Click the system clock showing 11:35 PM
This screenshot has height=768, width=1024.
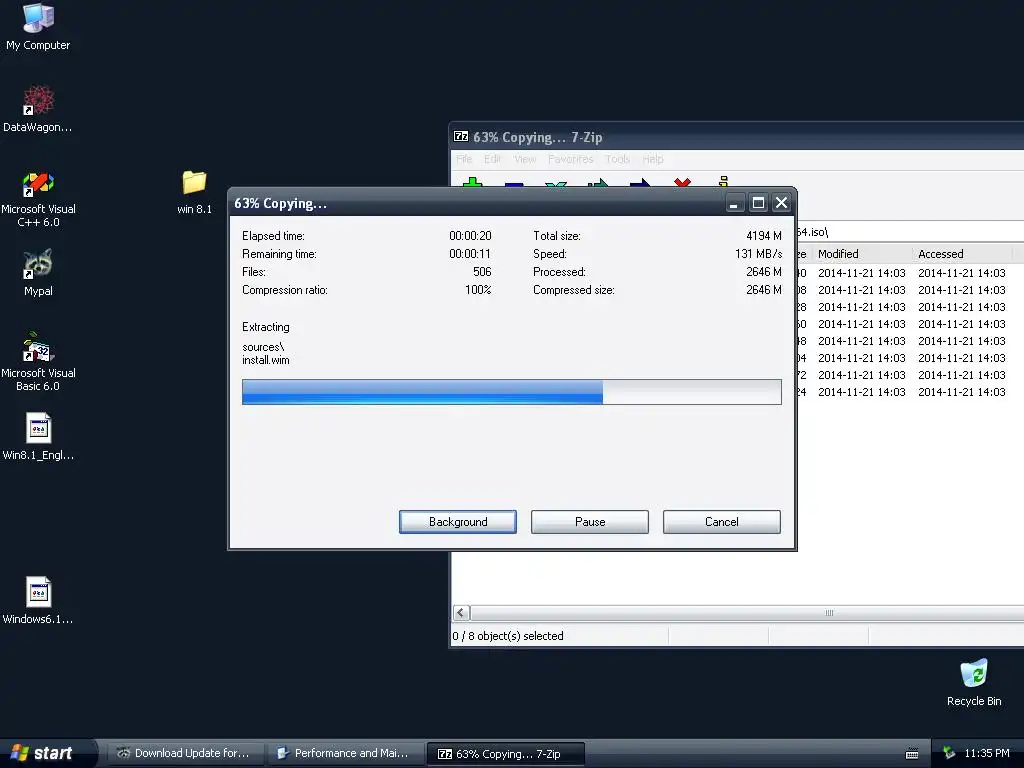(987, 754)
